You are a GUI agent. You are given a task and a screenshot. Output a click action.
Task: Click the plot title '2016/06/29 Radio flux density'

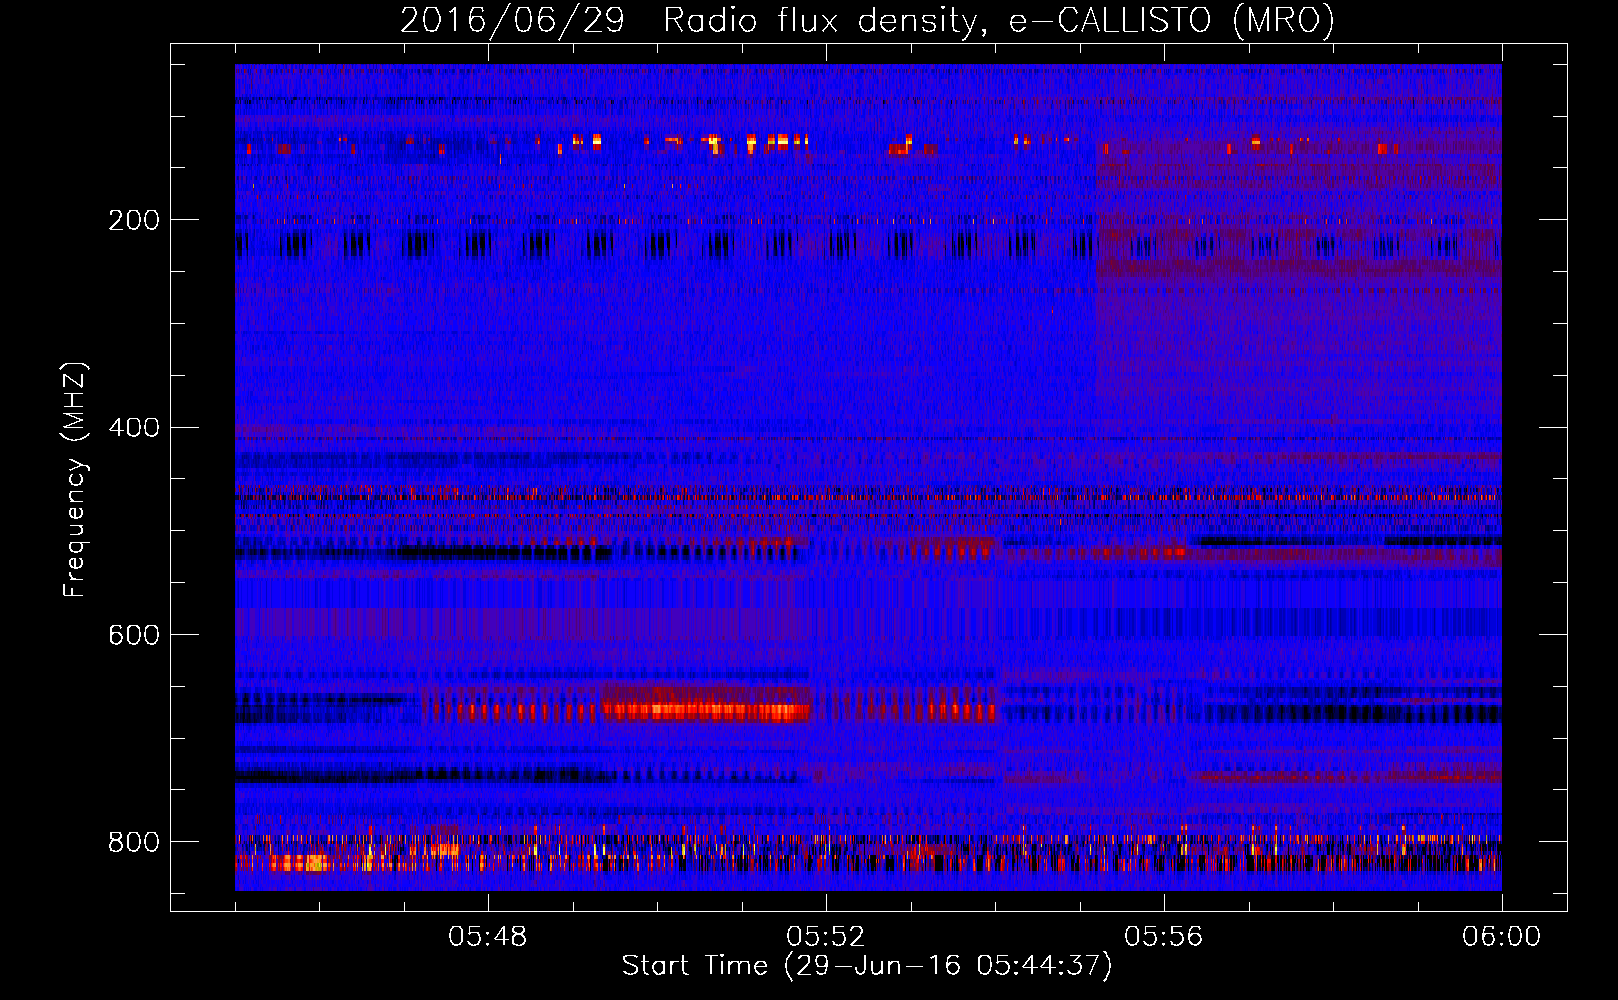pos(867,20)
